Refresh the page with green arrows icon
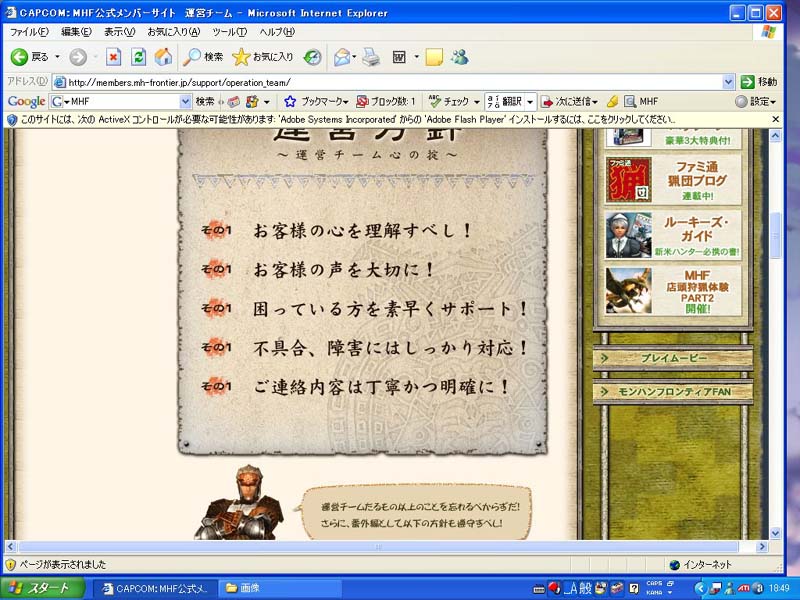800x600 pixels. pyautogui.click(x=138, y=57)
